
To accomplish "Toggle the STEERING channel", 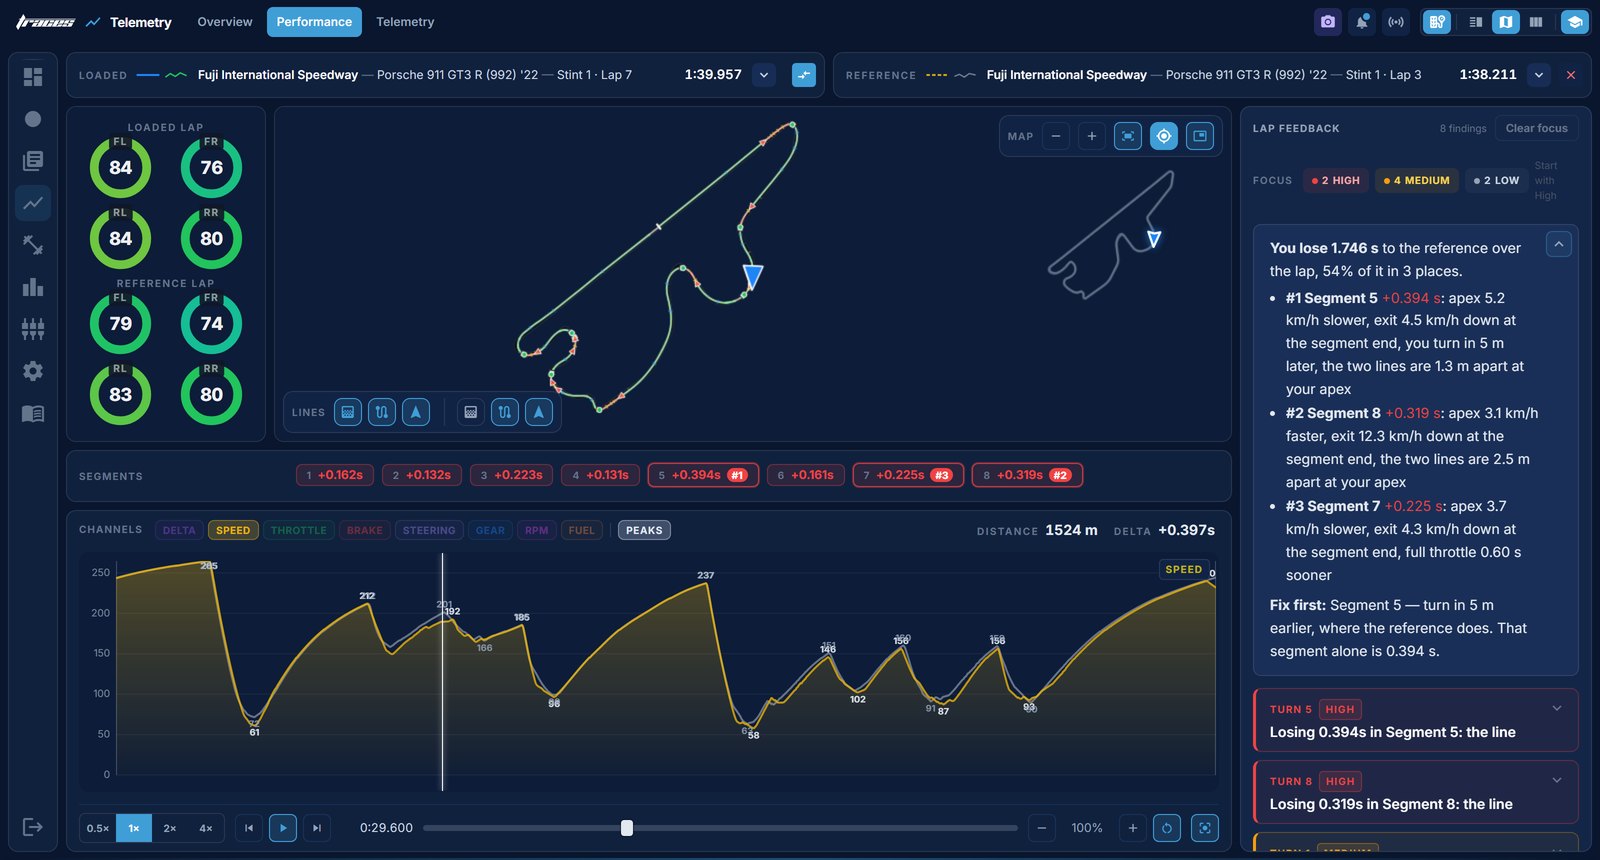I will [429, 530].
